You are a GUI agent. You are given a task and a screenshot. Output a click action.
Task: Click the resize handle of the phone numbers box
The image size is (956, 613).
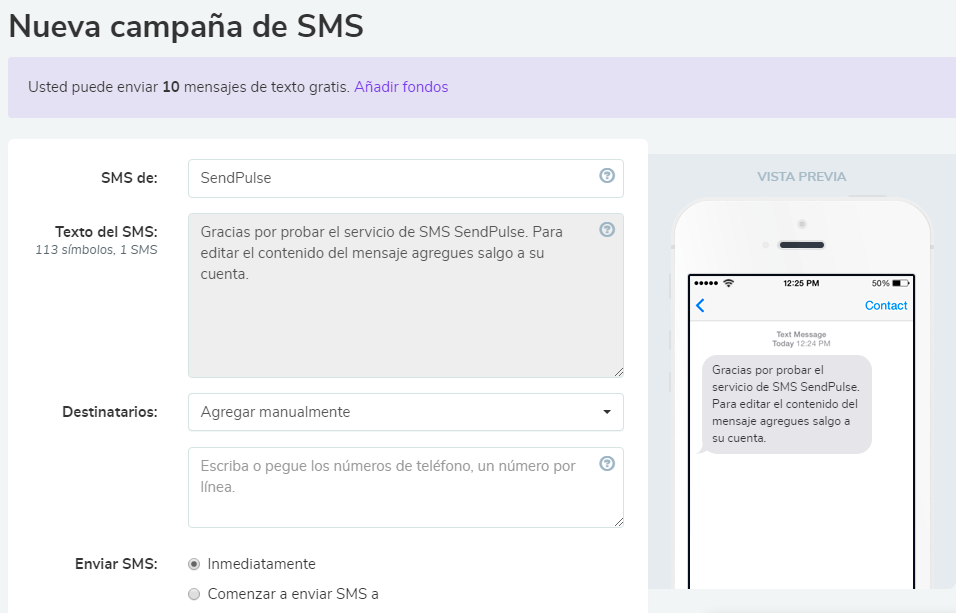click(x=618, y=521)
